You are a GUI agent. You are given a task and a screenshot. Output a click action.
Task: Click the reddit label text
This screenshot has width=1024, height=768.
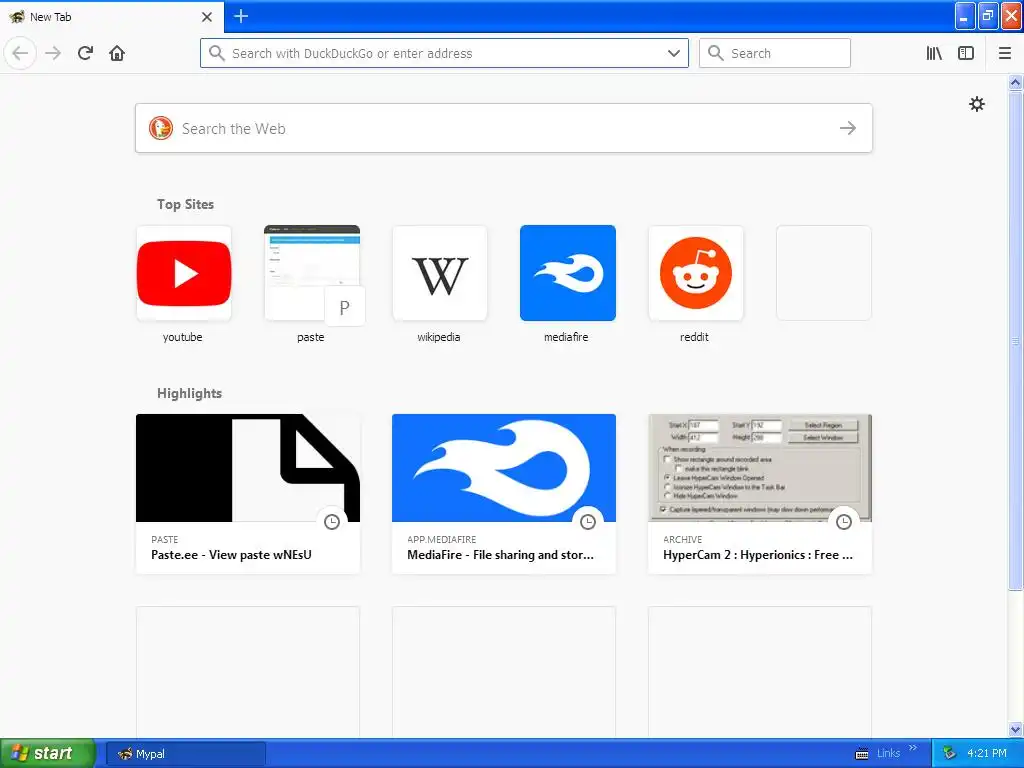(694, 337)
